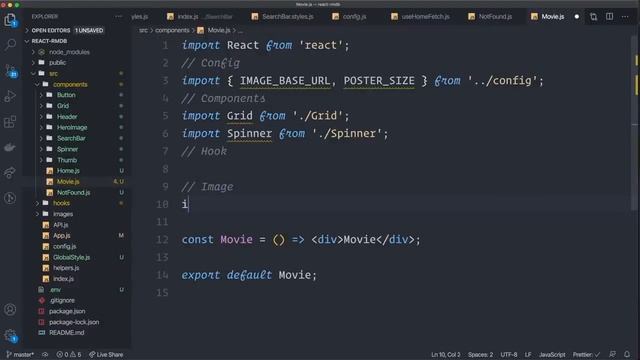Image resolution: width=640 pixels, height=360 pixels.
Task: Open the Explorer view in activity bar
Action: [10, 20]
